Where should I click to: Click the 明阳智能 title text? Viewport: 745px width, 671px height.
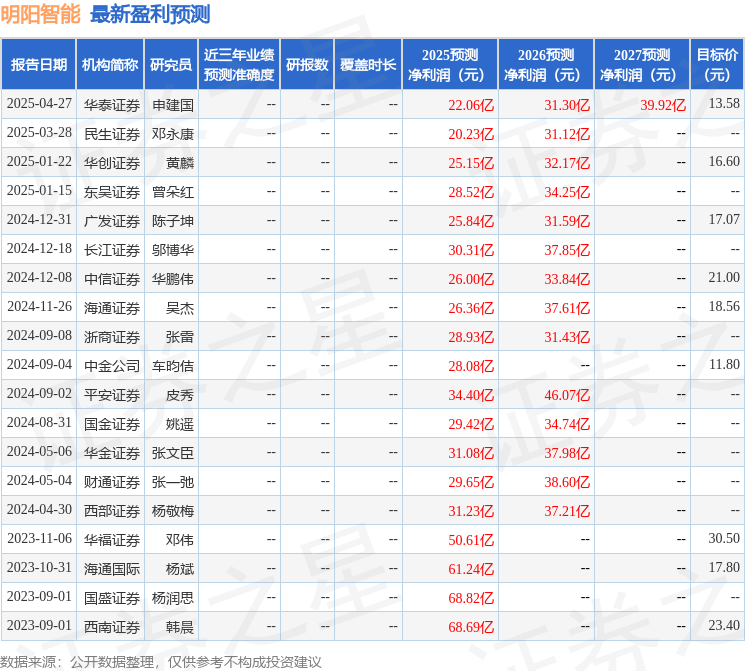(x=40, y=14)
